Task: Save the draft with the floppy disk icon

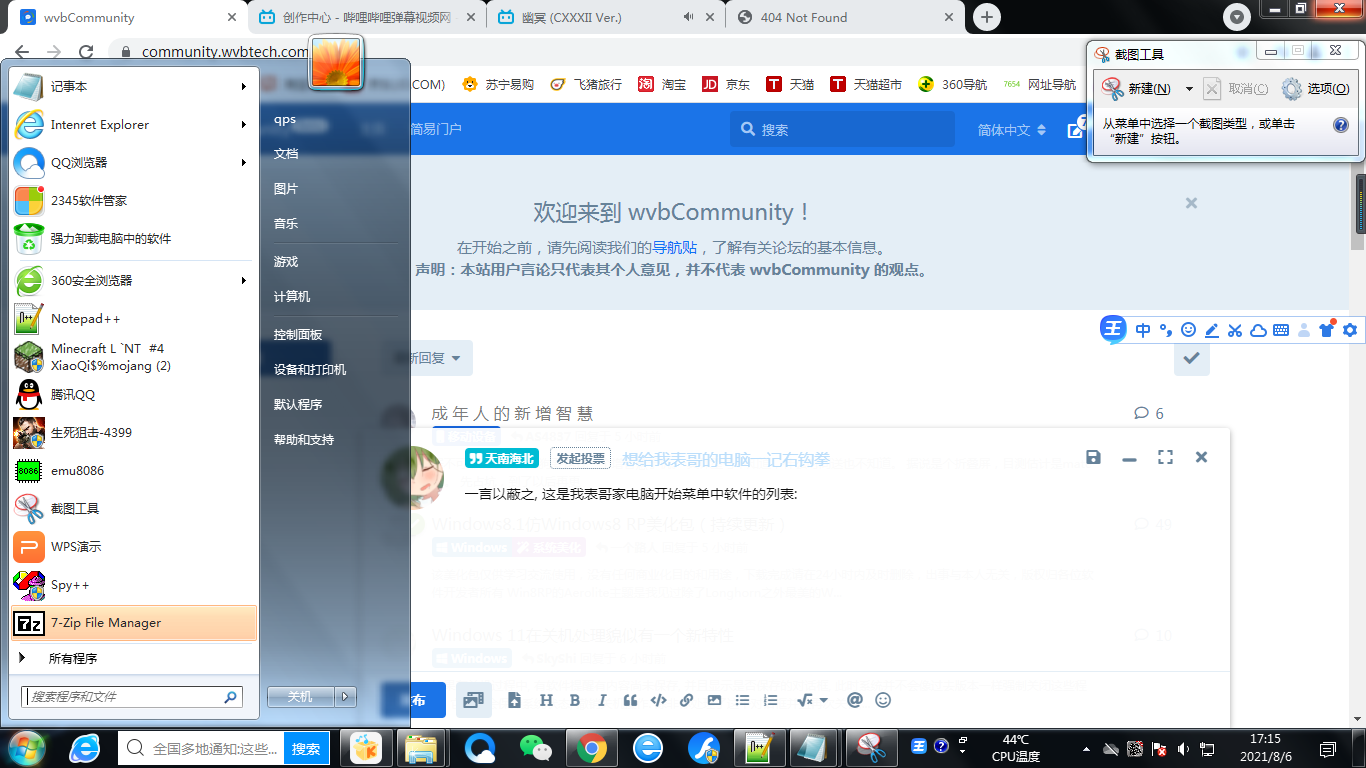Action: click(1093, 457)
